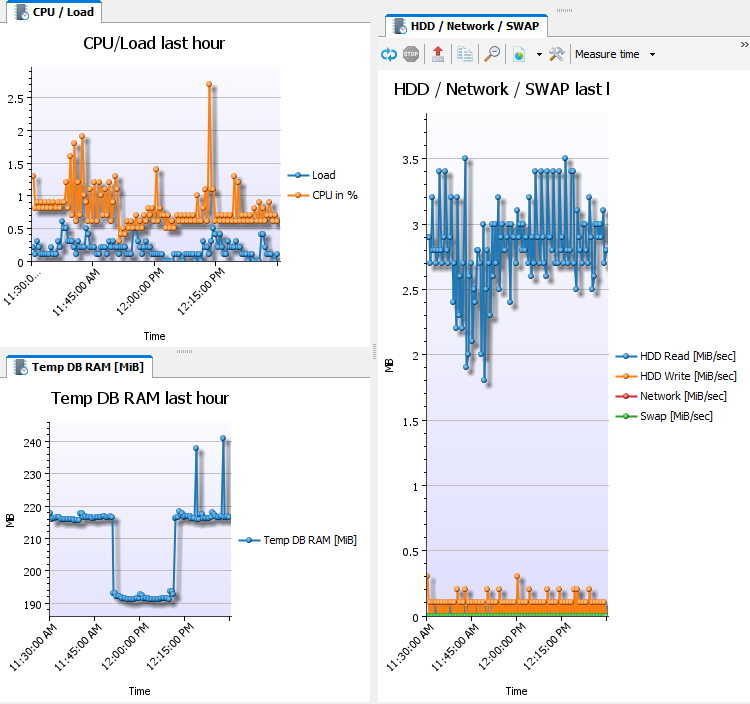Click the export icon with red arrow
750x704 pixels.
coord(438,54)
